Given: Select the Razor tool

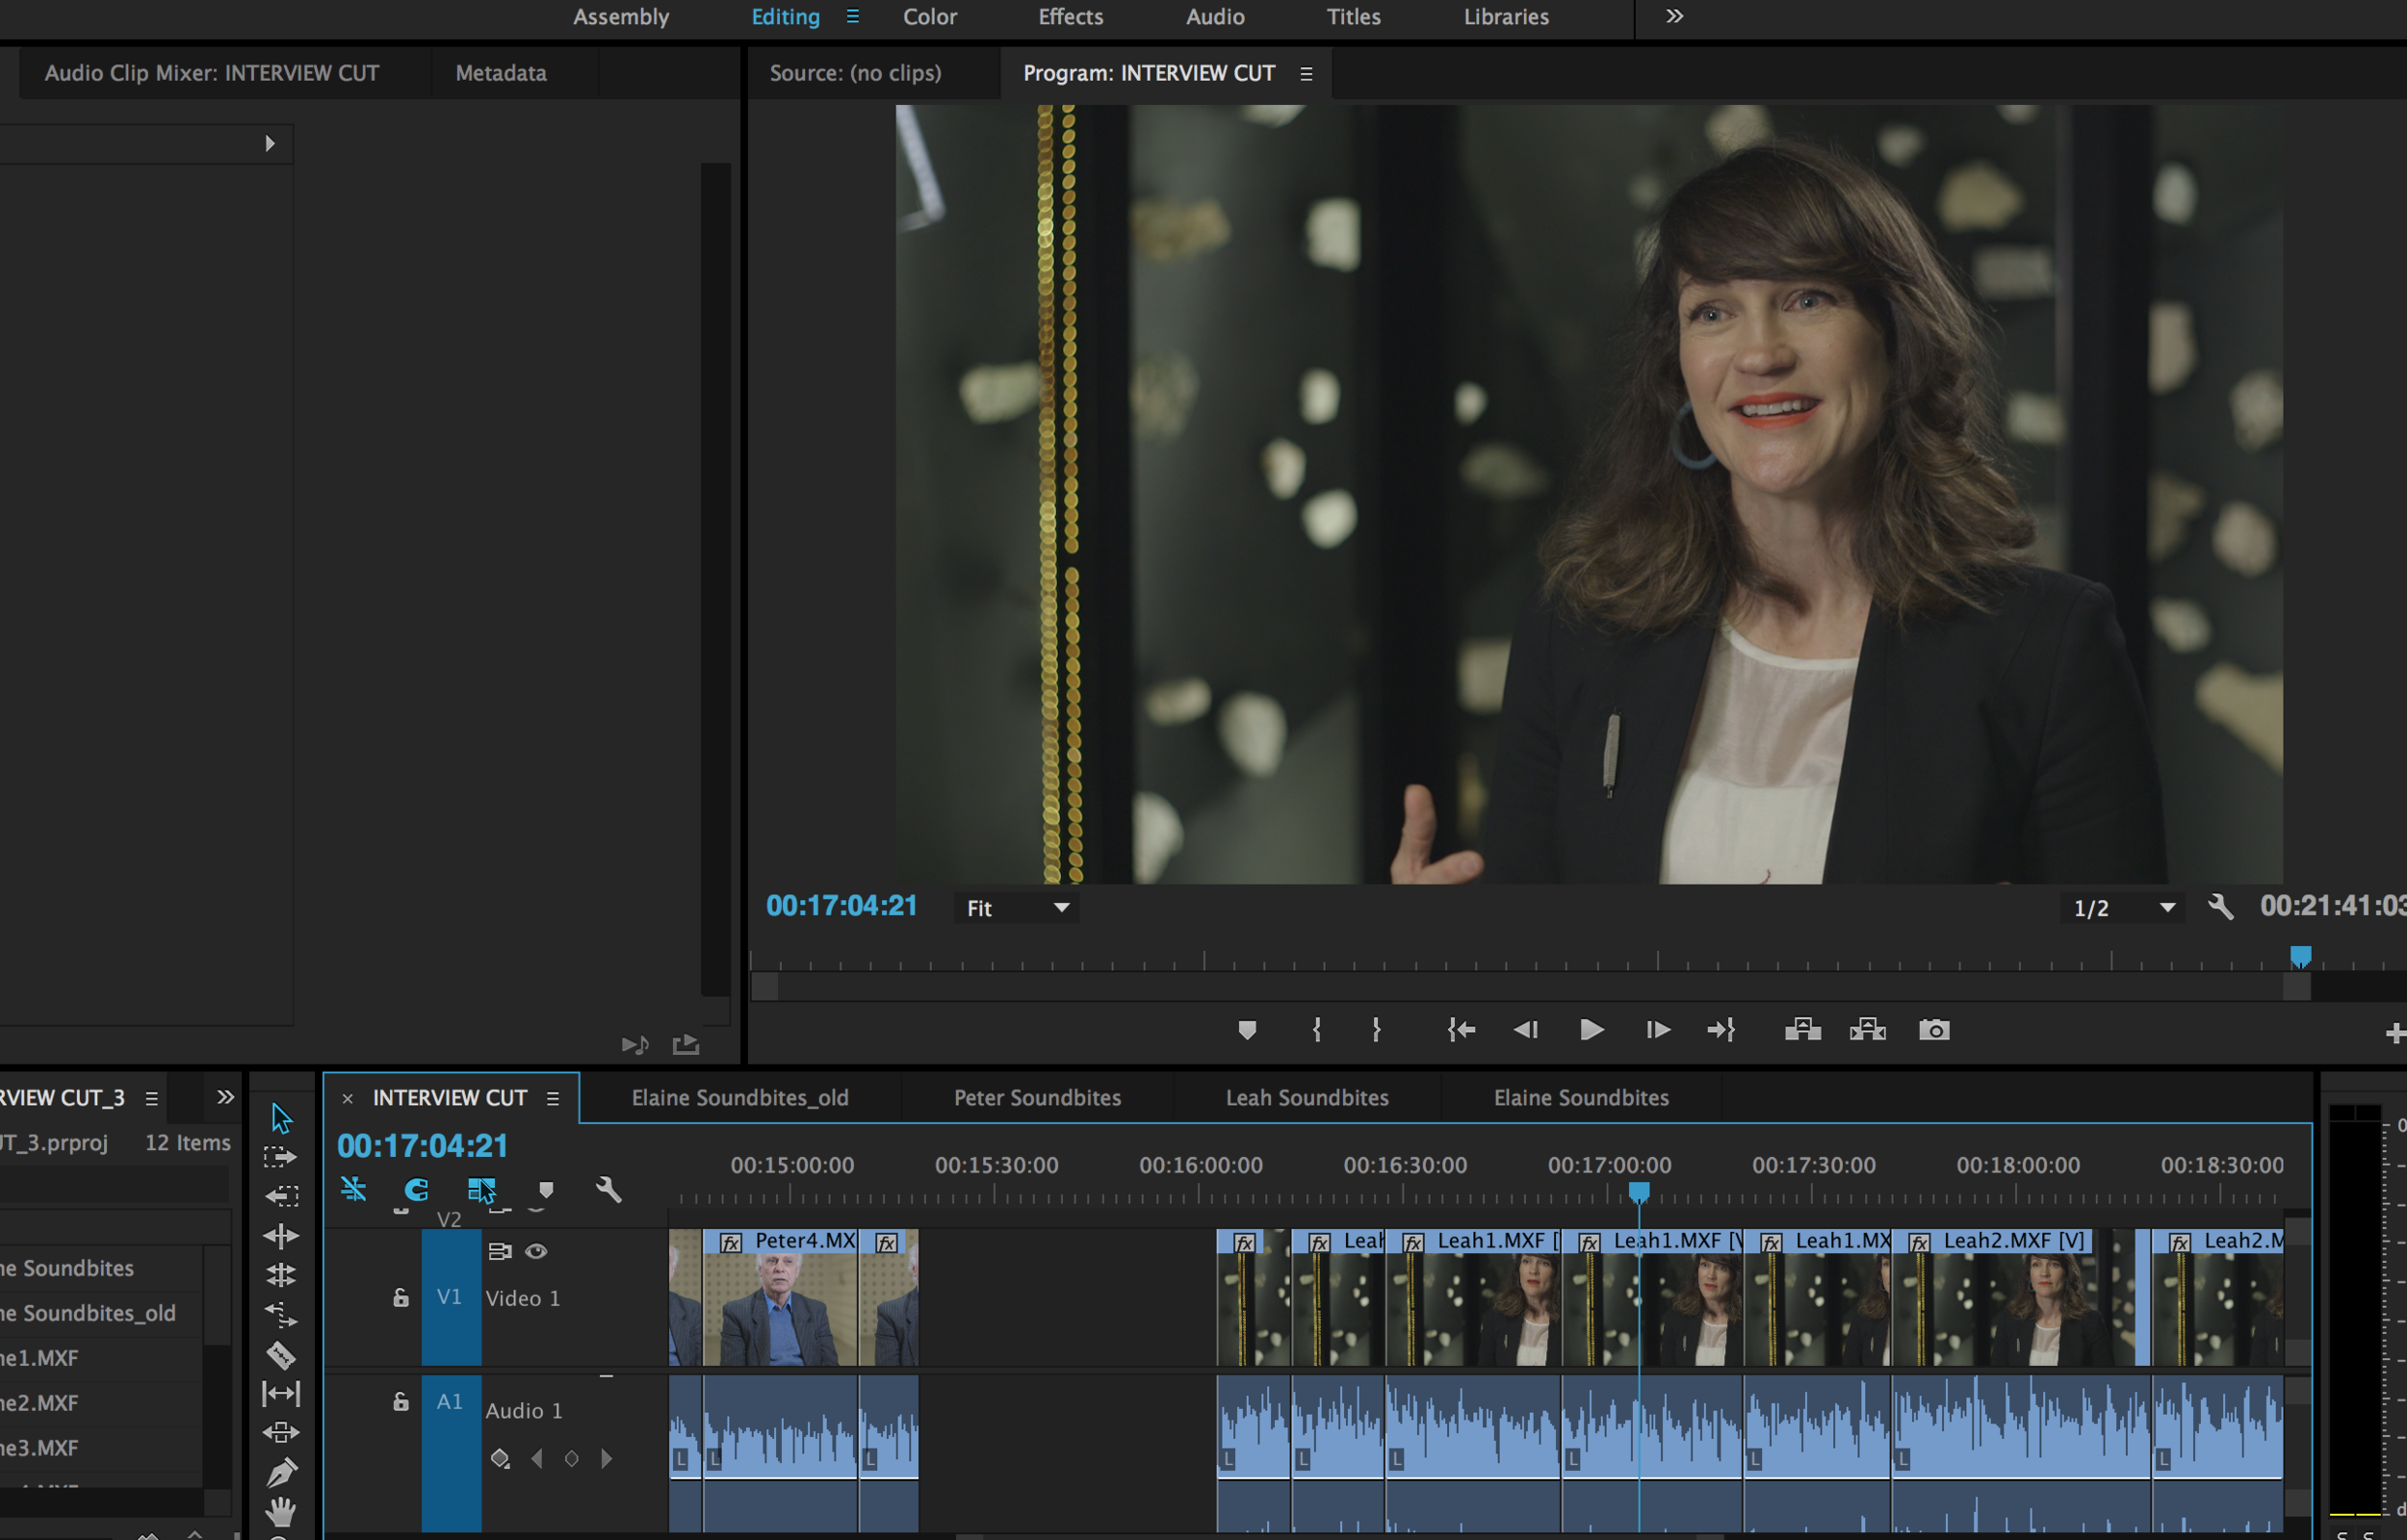Looking at the screenshot, I should 281,1354.
